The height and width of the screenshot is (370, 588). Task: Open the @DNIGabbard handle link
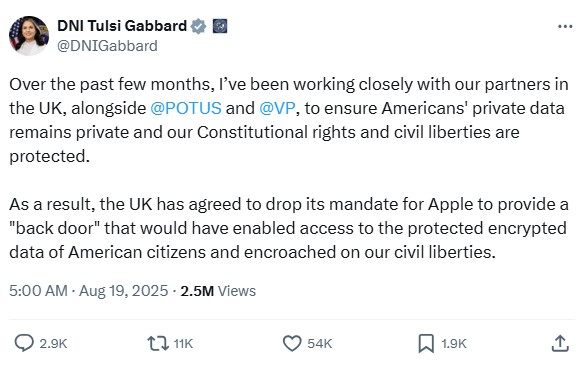point(107,46)
